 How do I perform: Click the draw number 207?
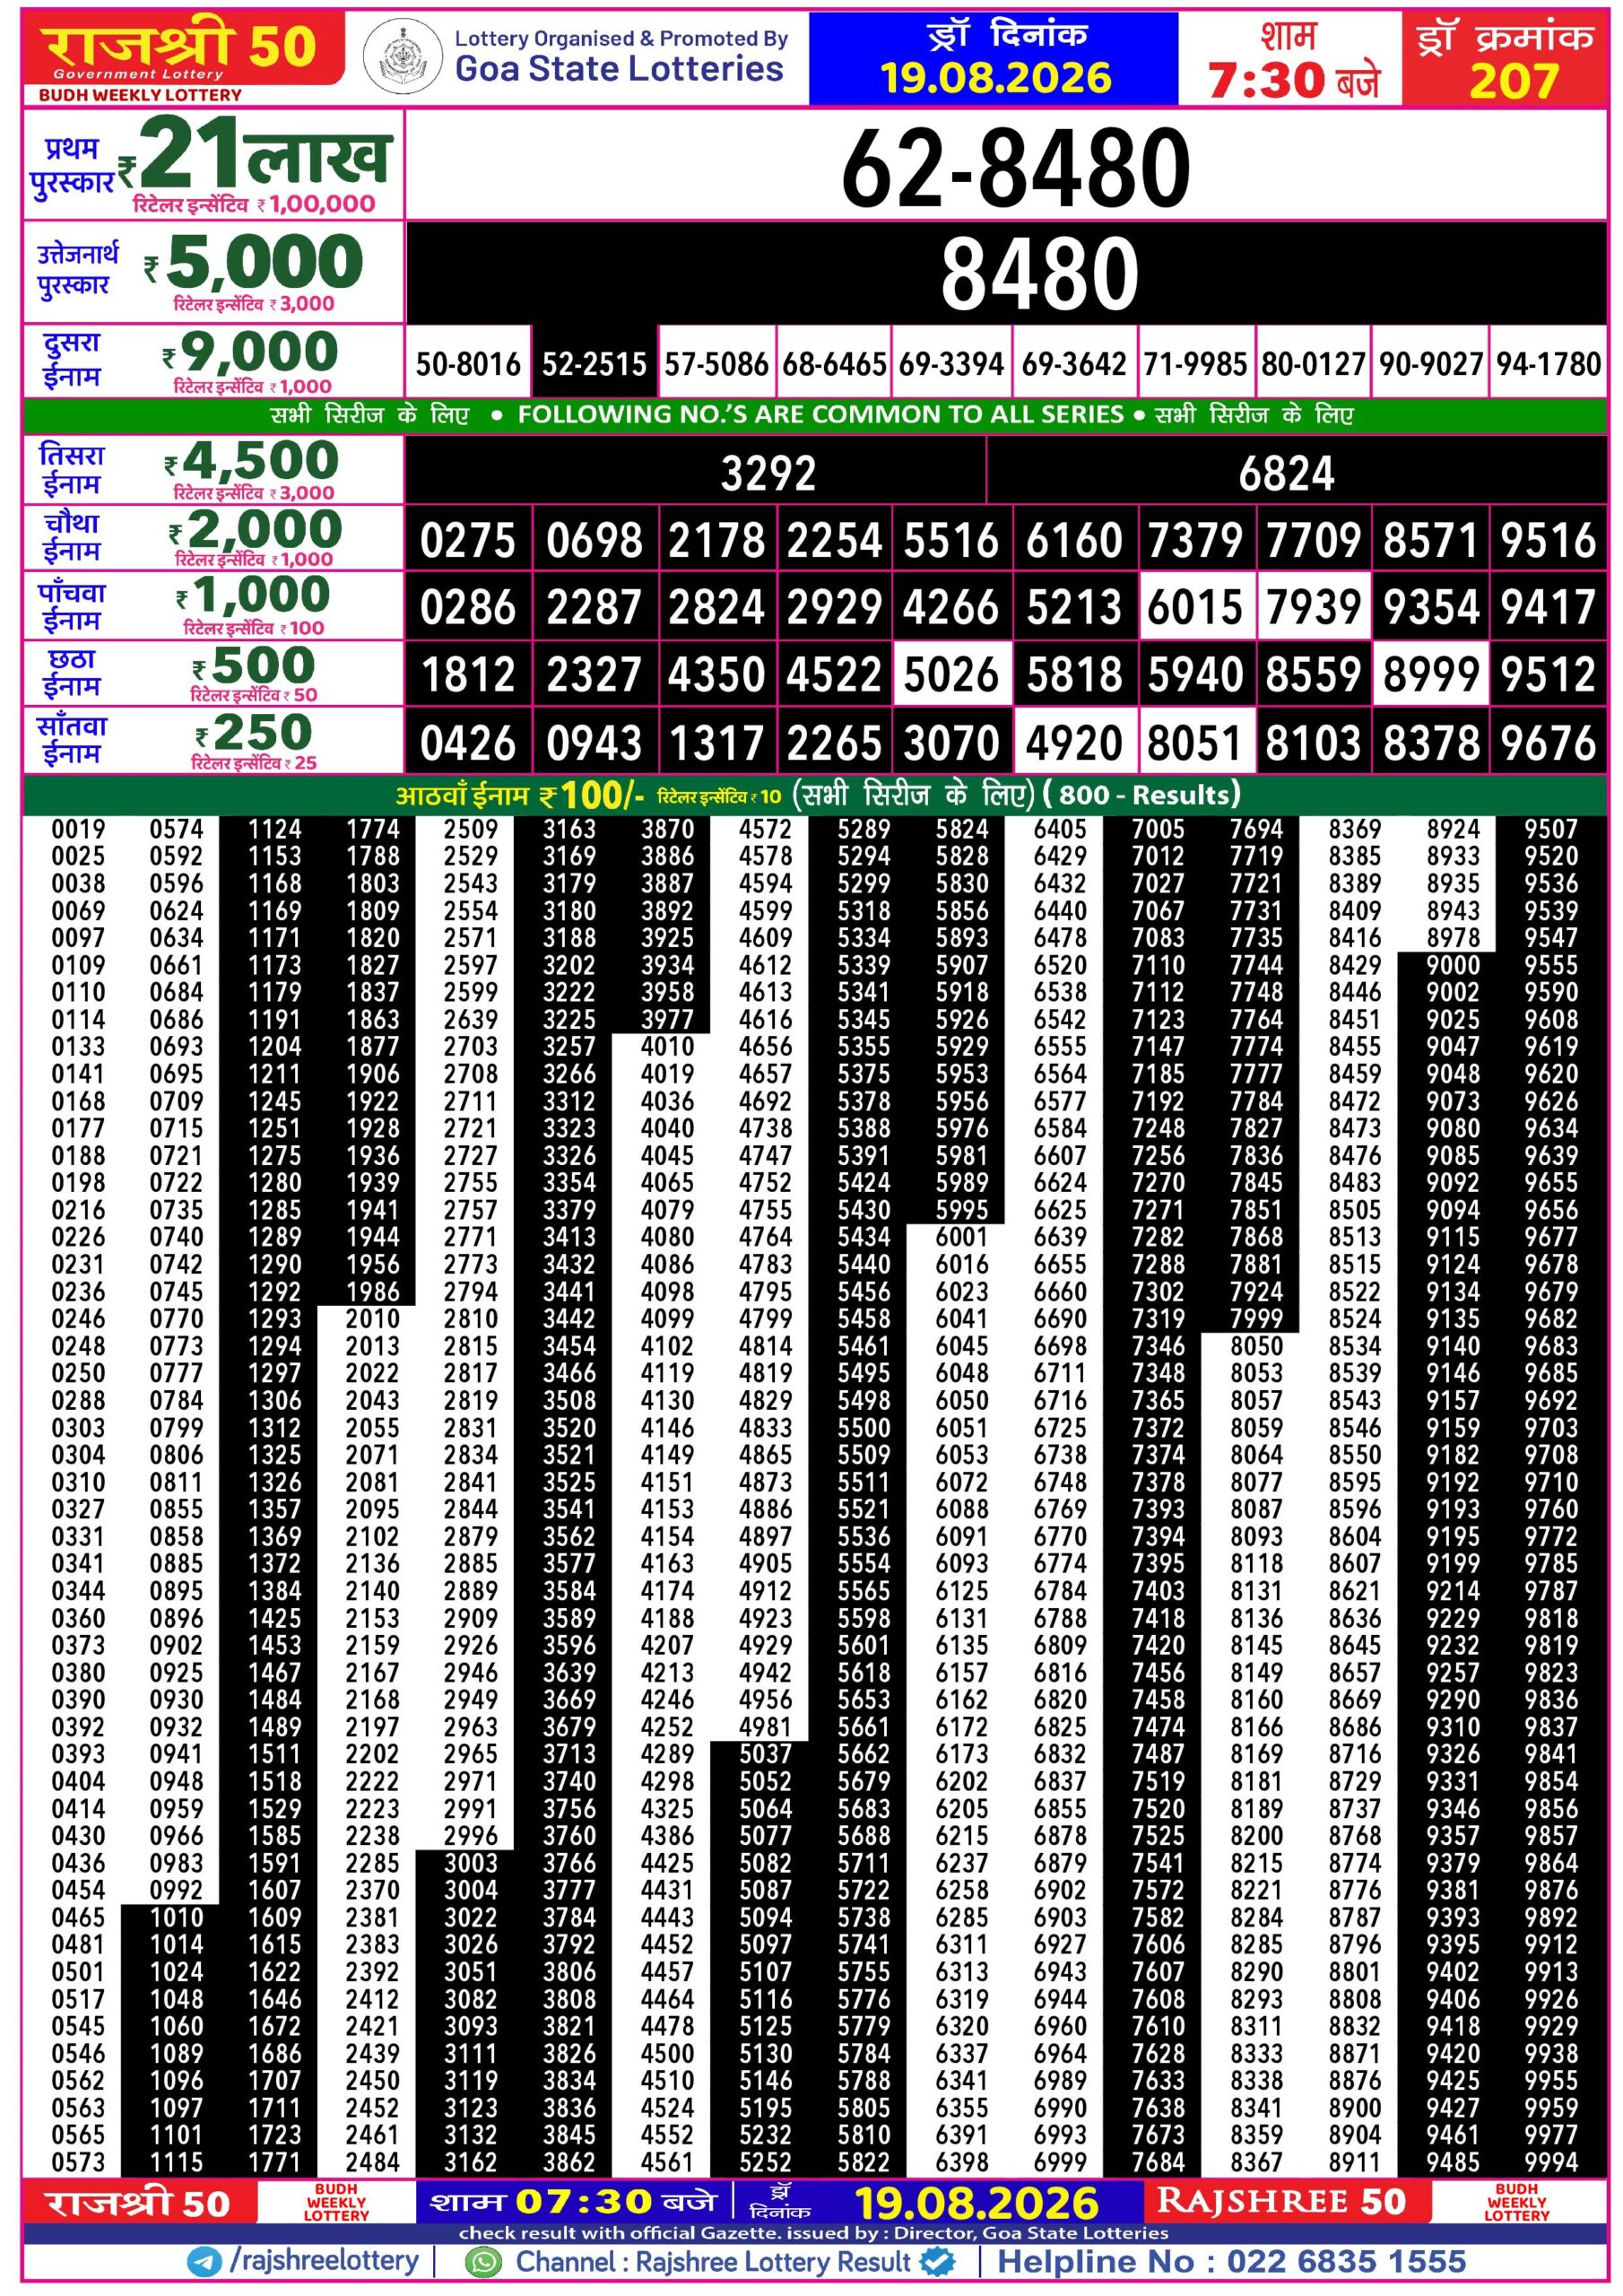point(1513,80)
